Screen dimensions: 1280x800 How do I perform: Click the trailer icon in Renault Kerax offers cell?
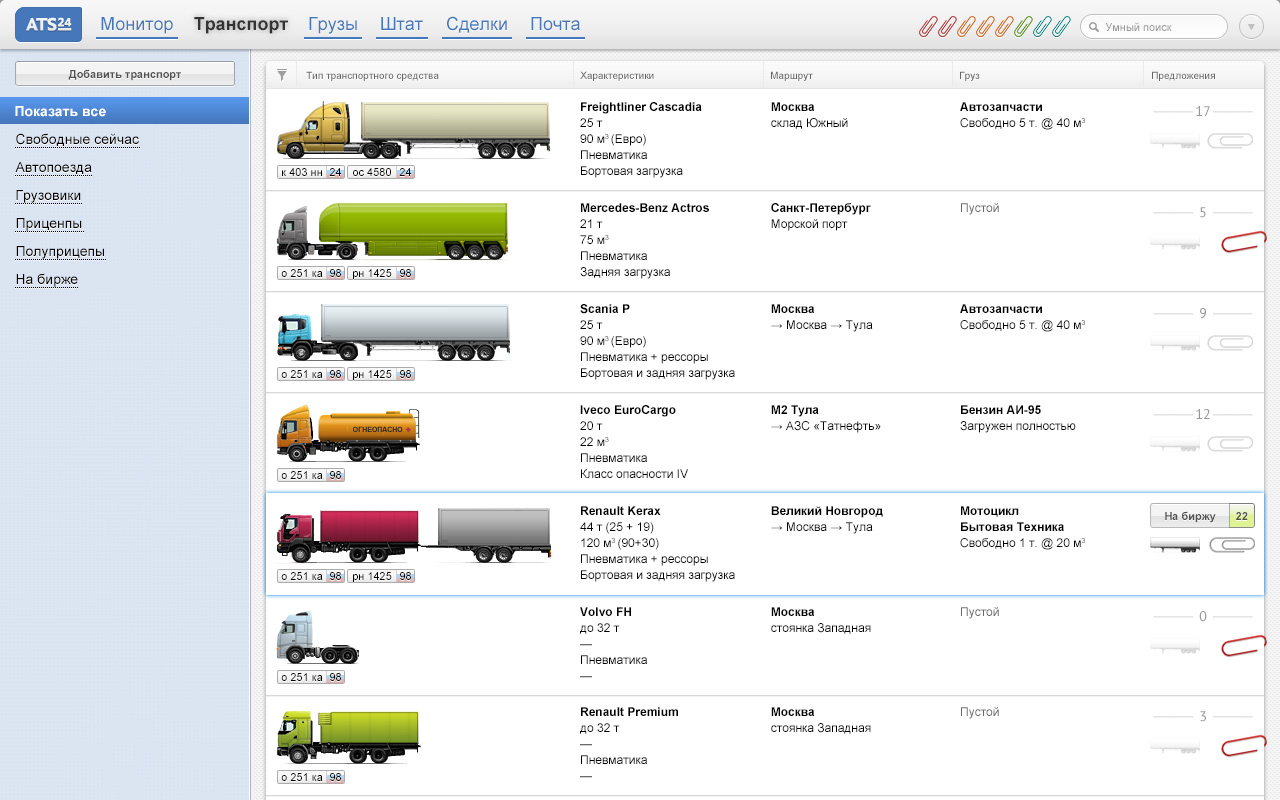pos(1174,545)
